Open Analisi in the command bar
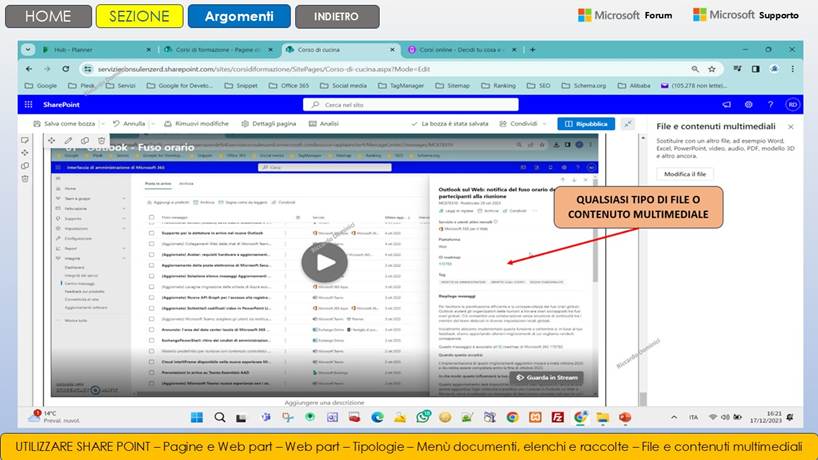Image resolution: width=818 pixels, height=460 pixels. 324,124
